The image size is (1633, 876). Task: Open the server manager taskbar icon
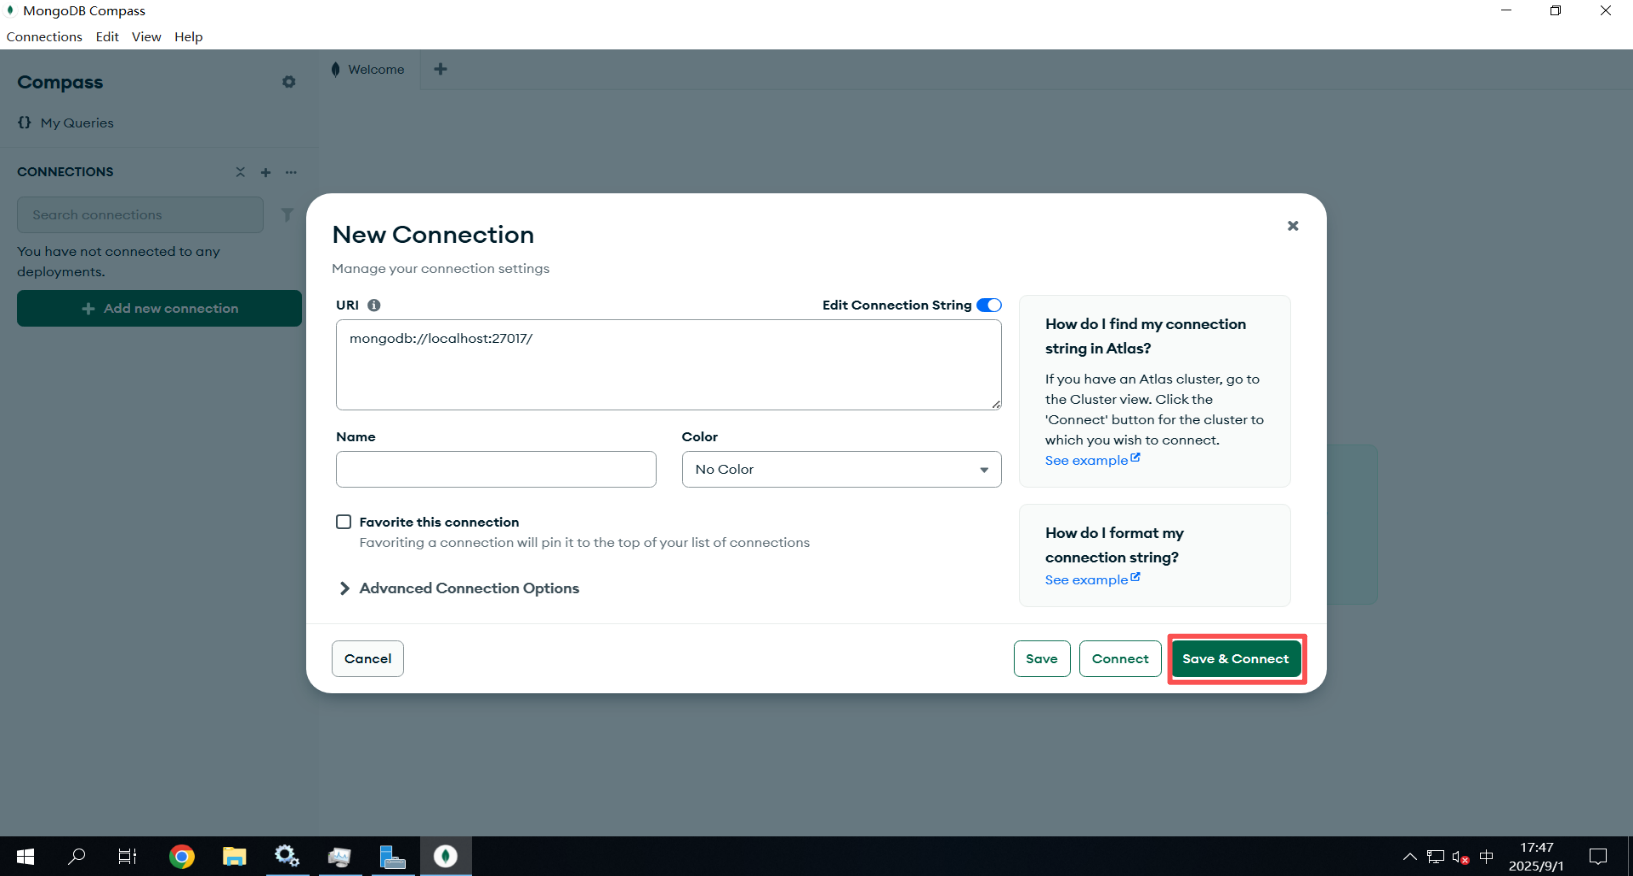[x=392, y=856]
